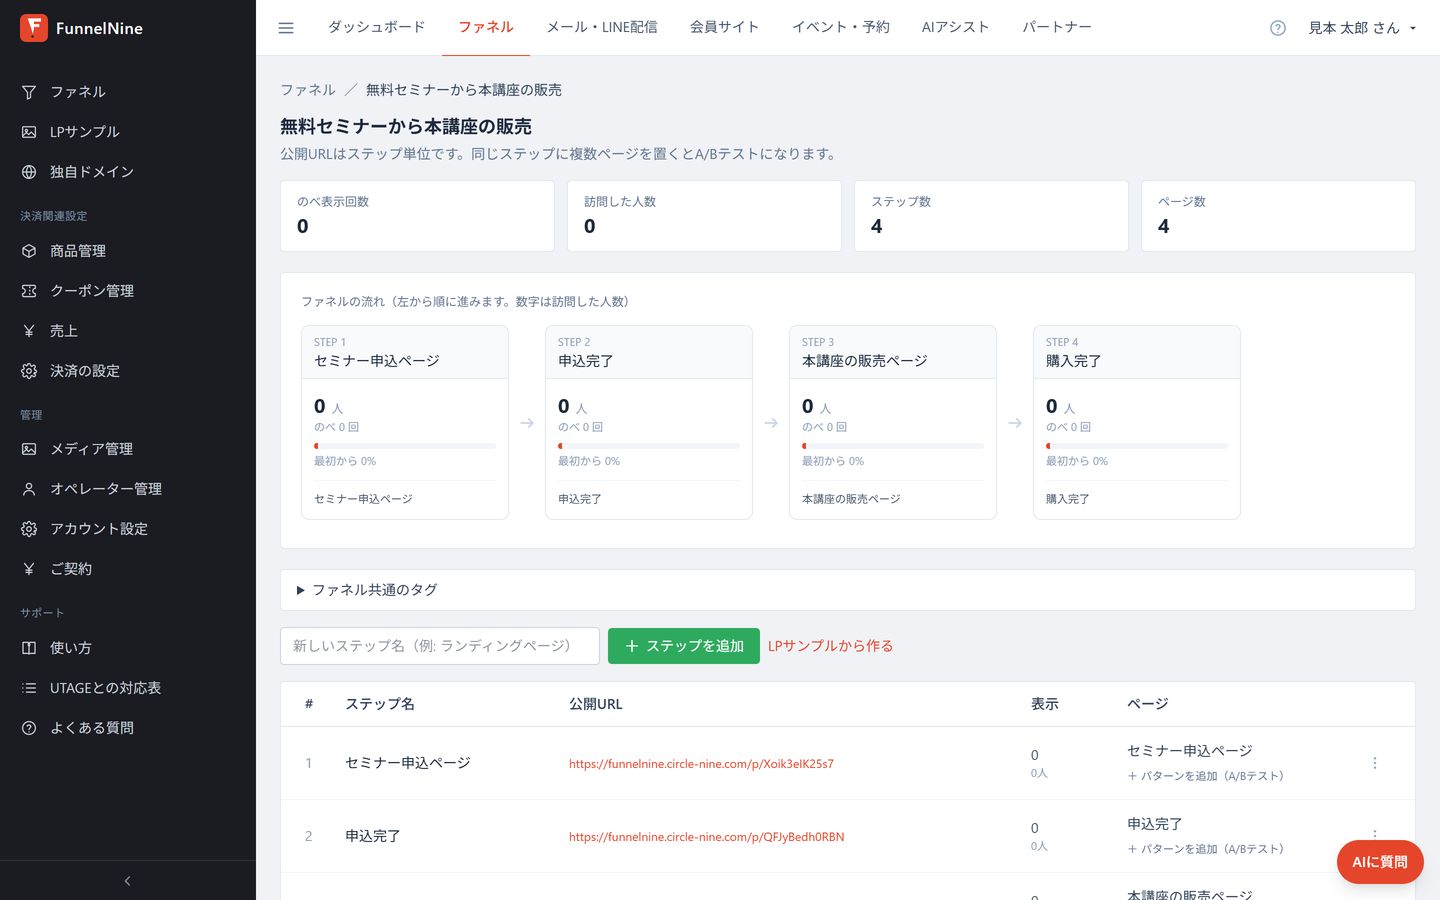This screenshot has width=1440, height=900.
Task: Open the 見本 太郎 さん user dropdown
Action: [1362, 28]
